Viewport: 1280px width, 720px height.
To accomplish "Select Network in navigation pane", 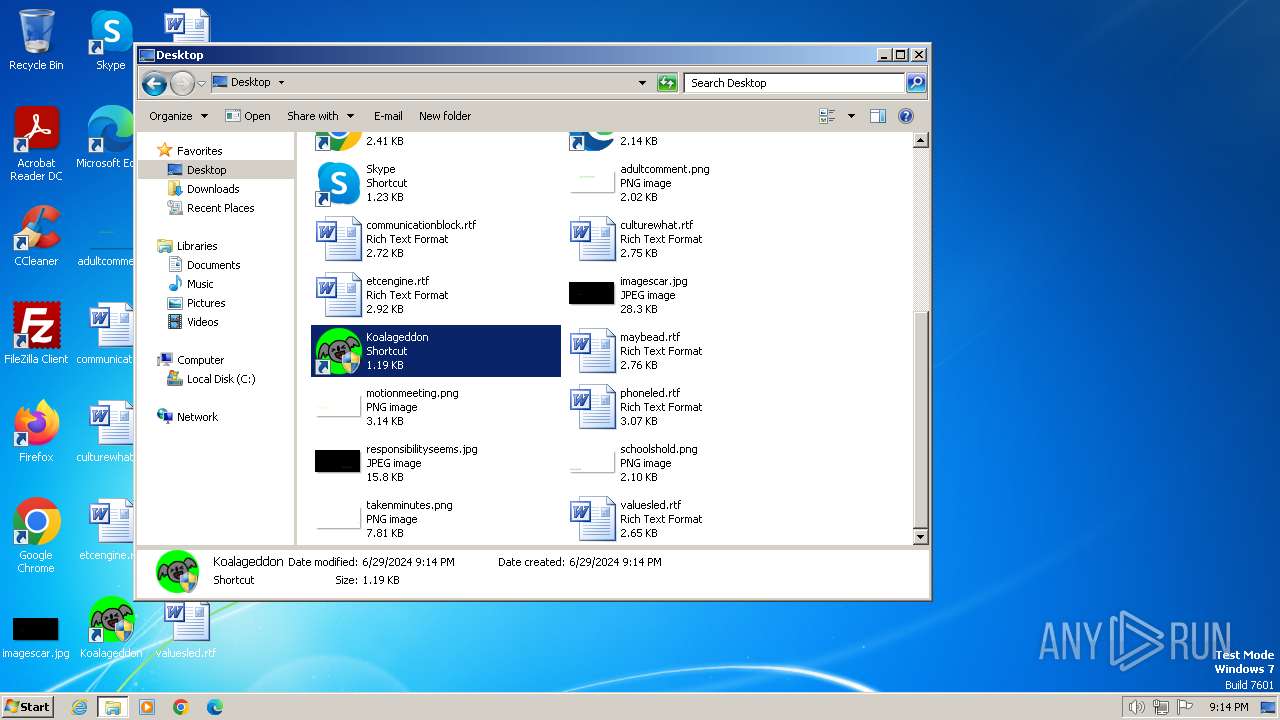I will pyautogui.click(x=197, y=417).
